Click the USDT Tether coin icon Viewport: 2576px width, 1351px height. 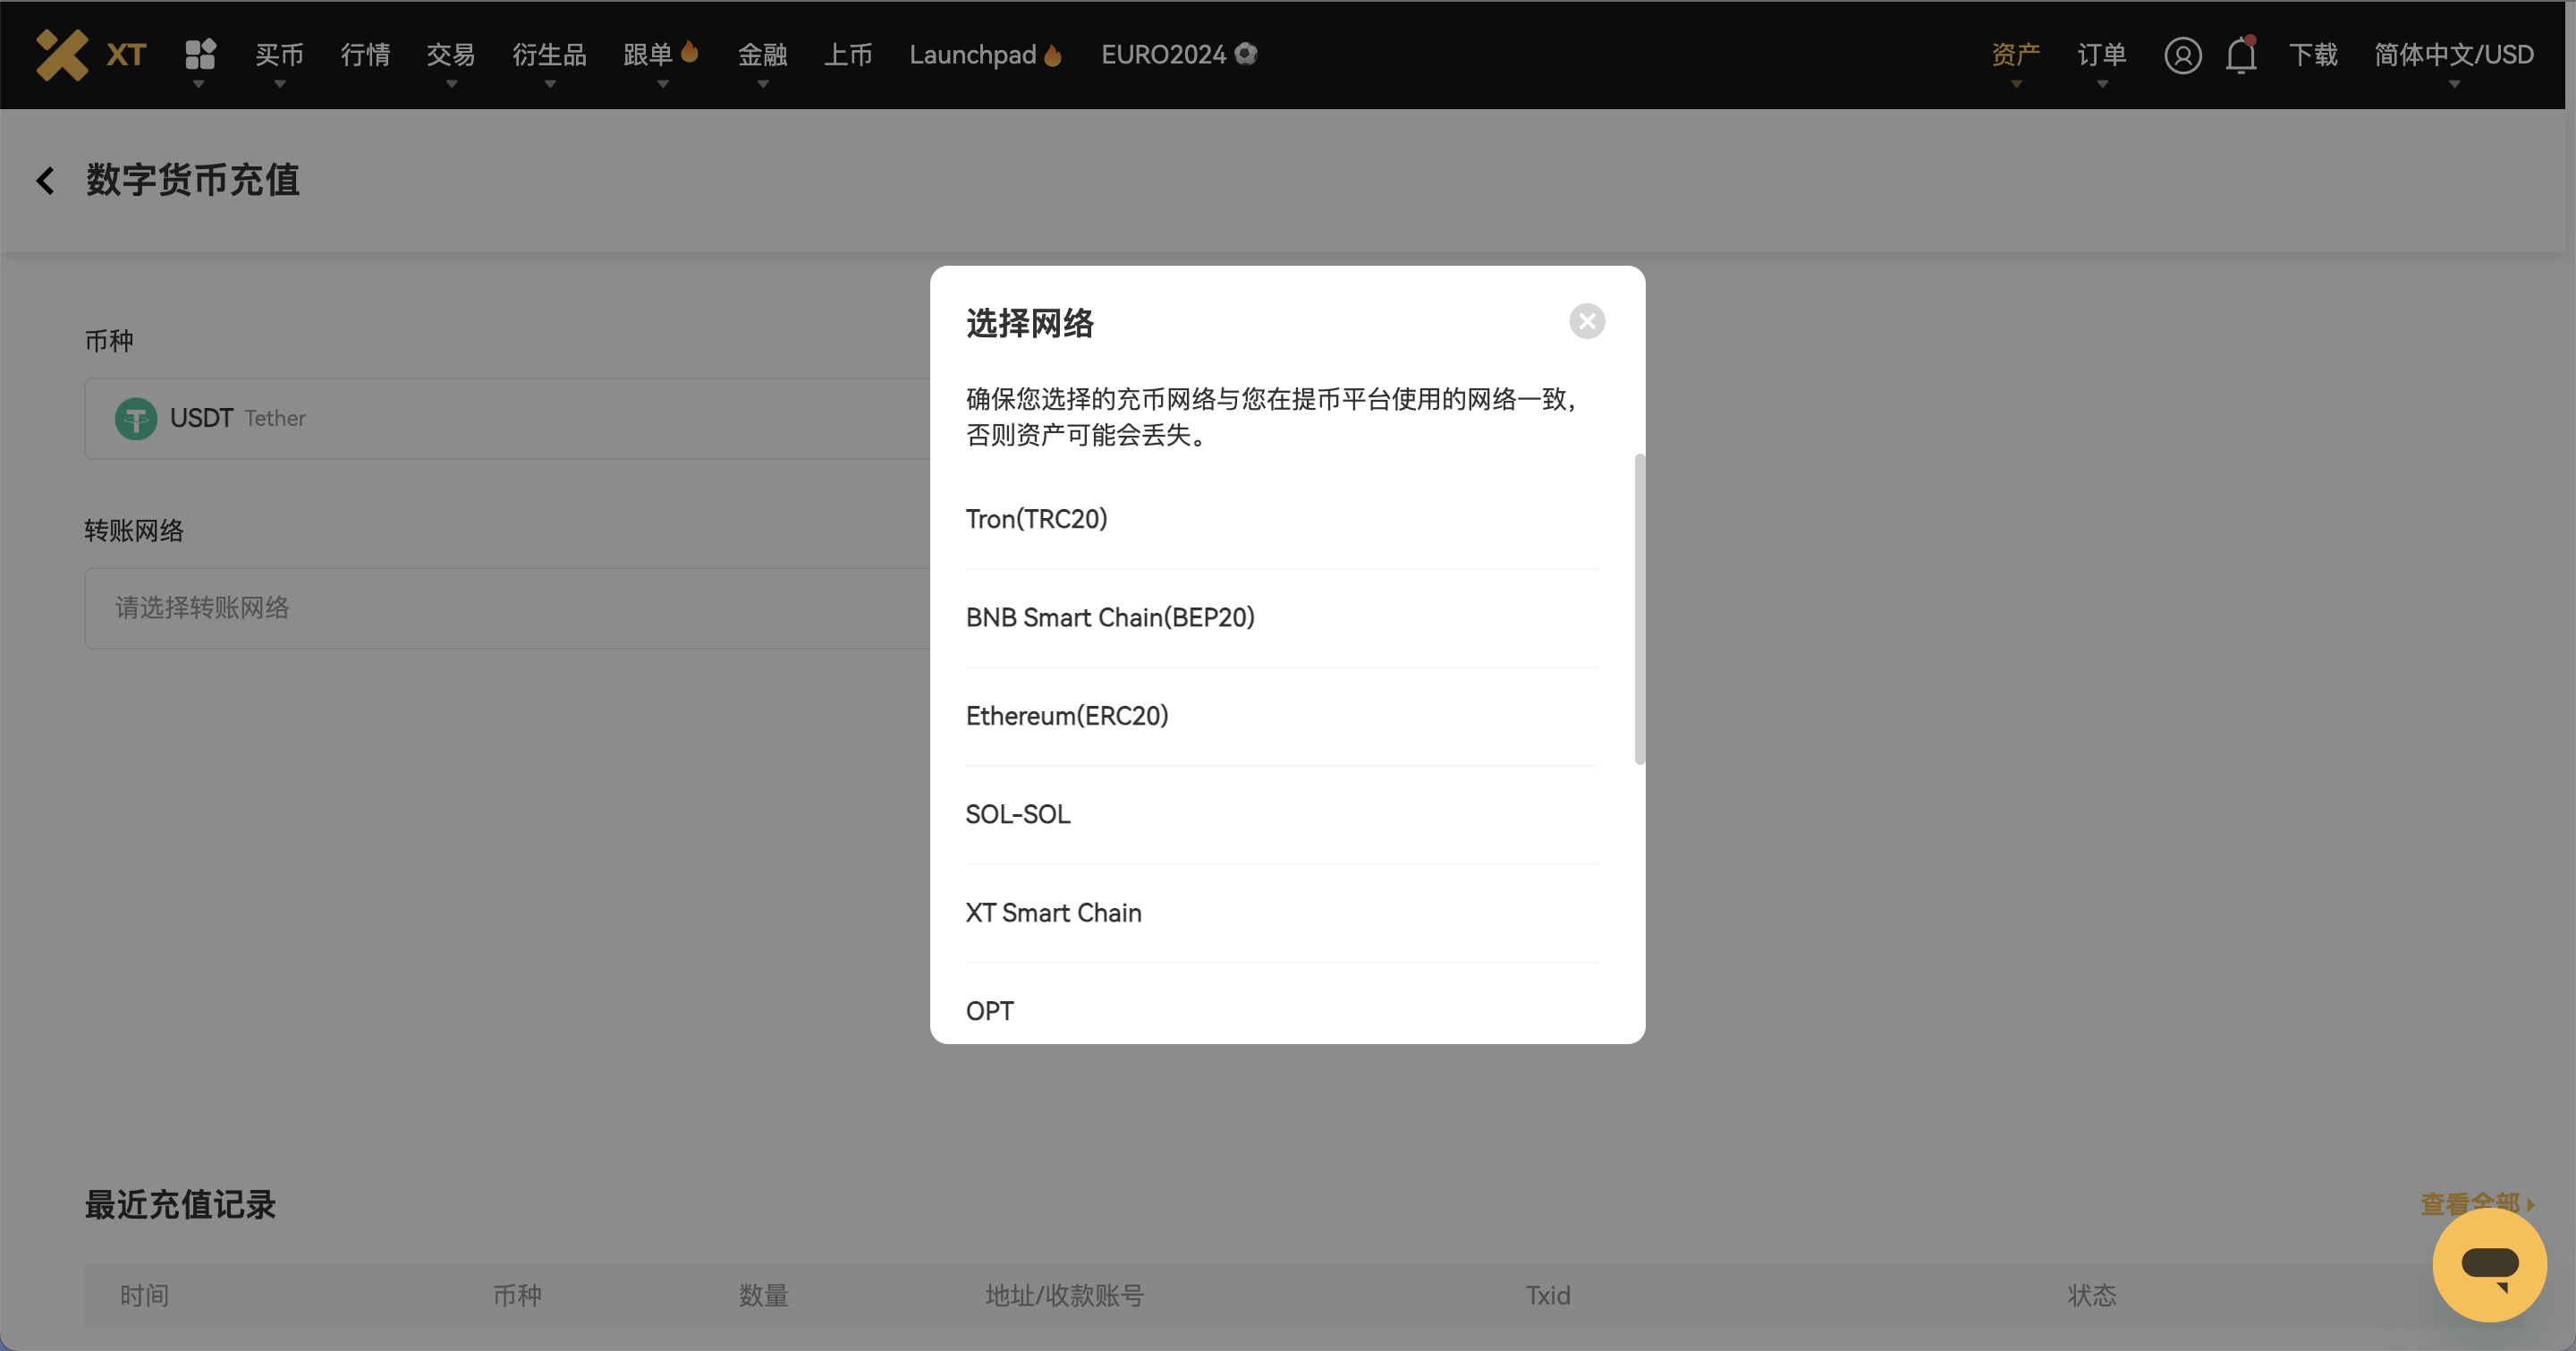(136, 418)
